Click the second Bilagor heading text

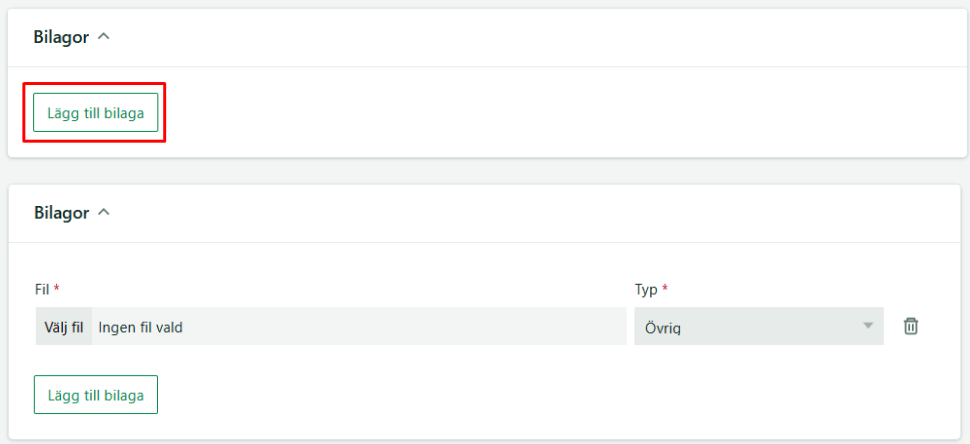pos(62,213)
